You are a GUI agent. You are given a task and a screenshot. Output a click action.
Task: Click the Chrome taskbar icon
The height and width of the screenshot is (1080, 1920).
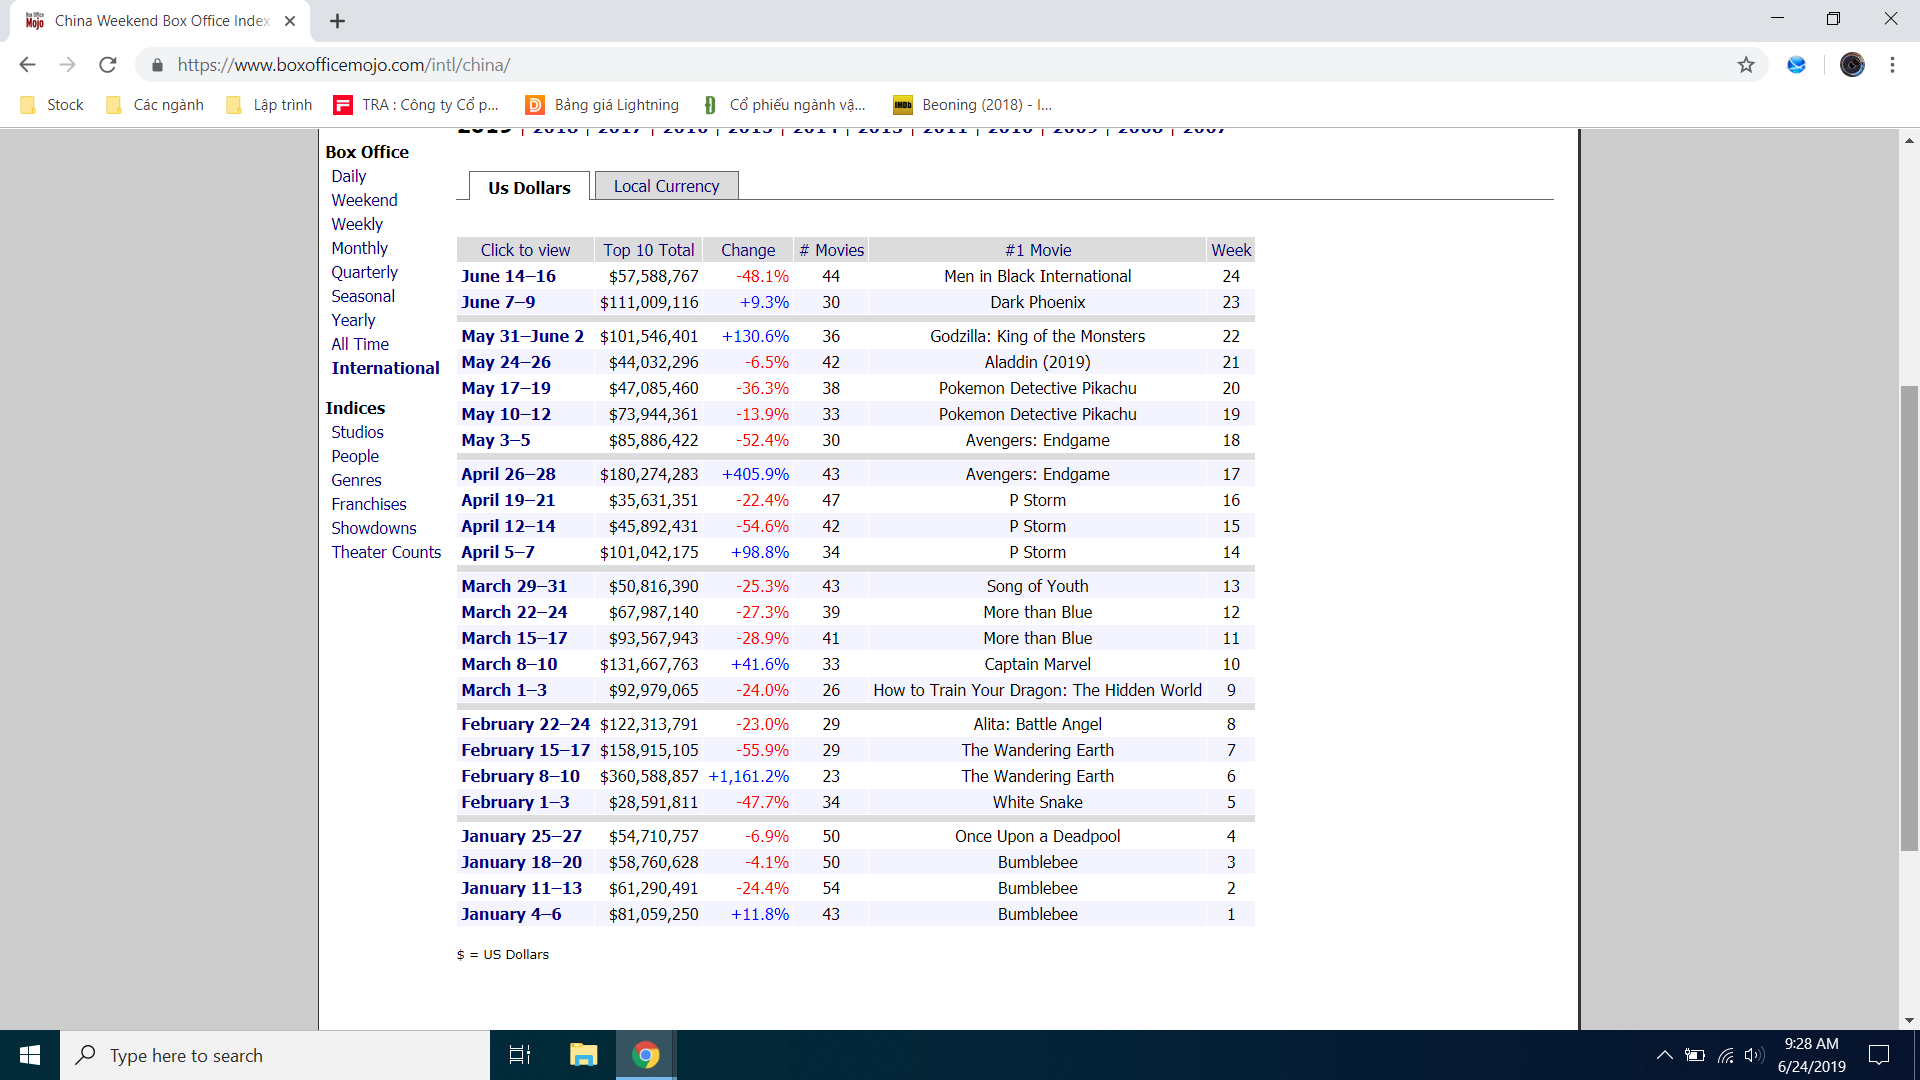pyautogui.click(x=646, y=1055)
